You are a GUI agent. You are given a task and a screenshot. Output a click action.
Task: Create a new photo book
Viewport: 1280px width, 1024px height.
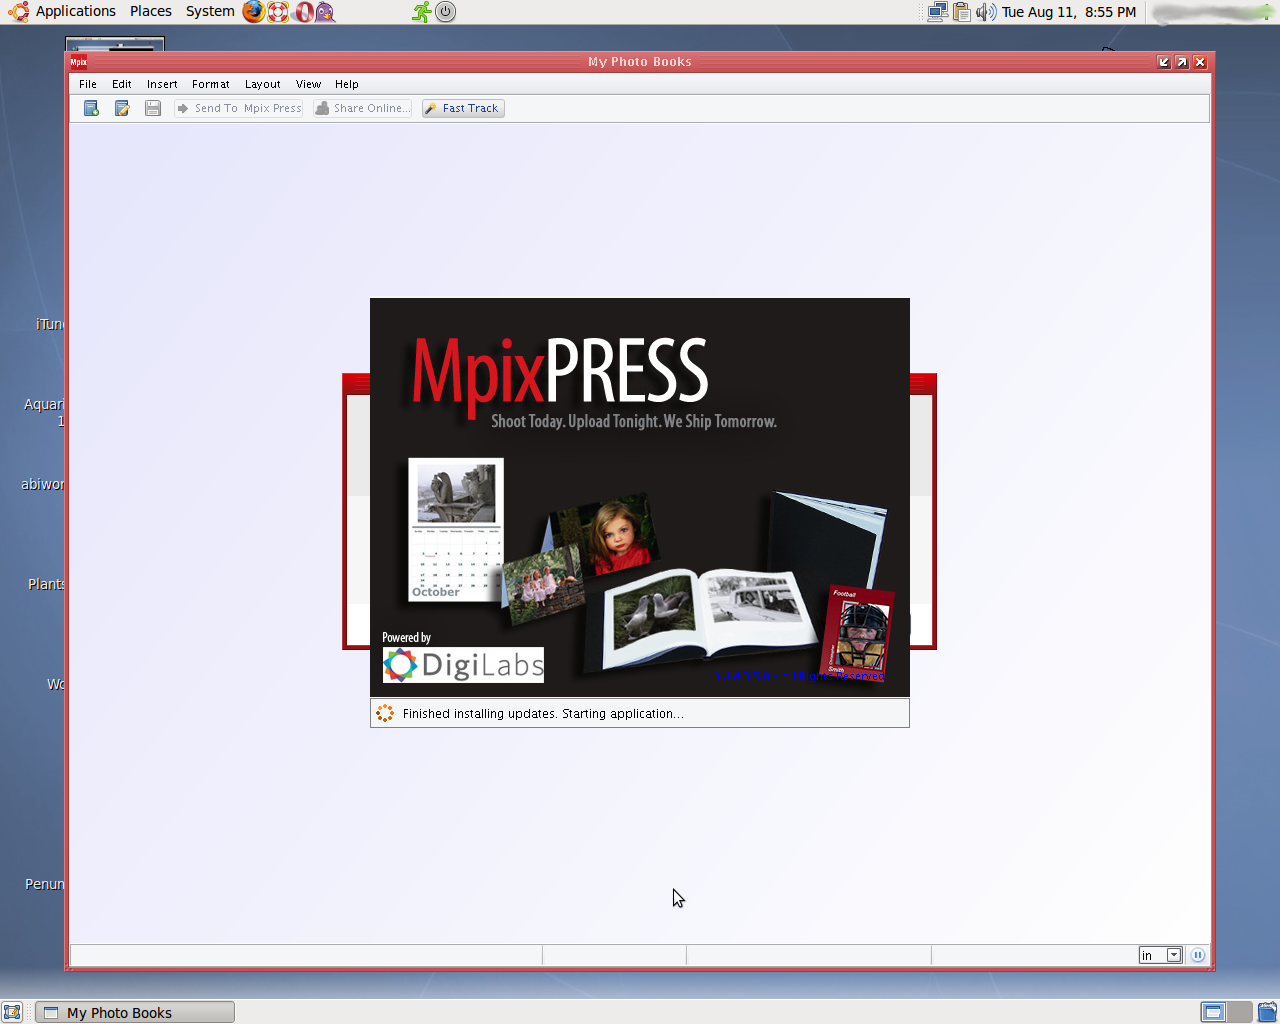(x=91, y=107)
